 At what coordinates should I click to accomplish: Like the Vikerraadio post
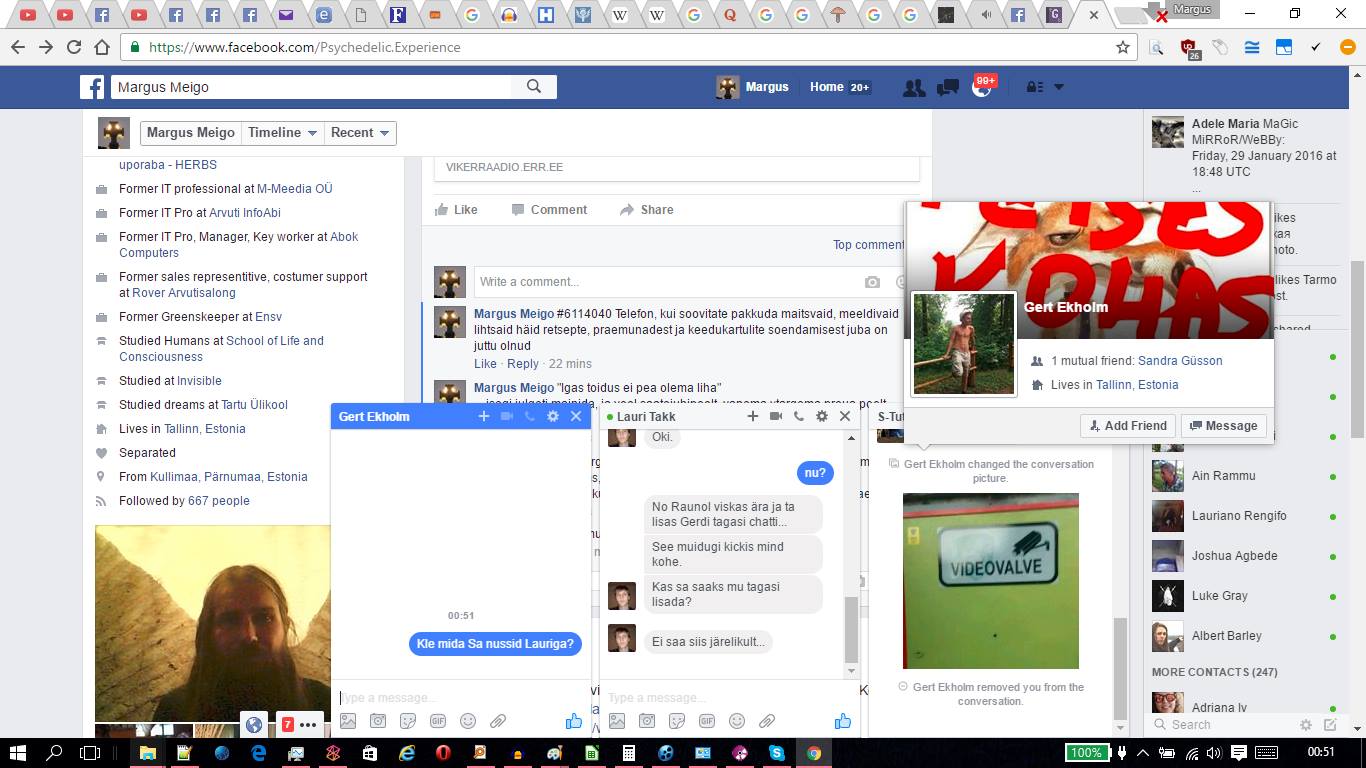click(456, 210)
